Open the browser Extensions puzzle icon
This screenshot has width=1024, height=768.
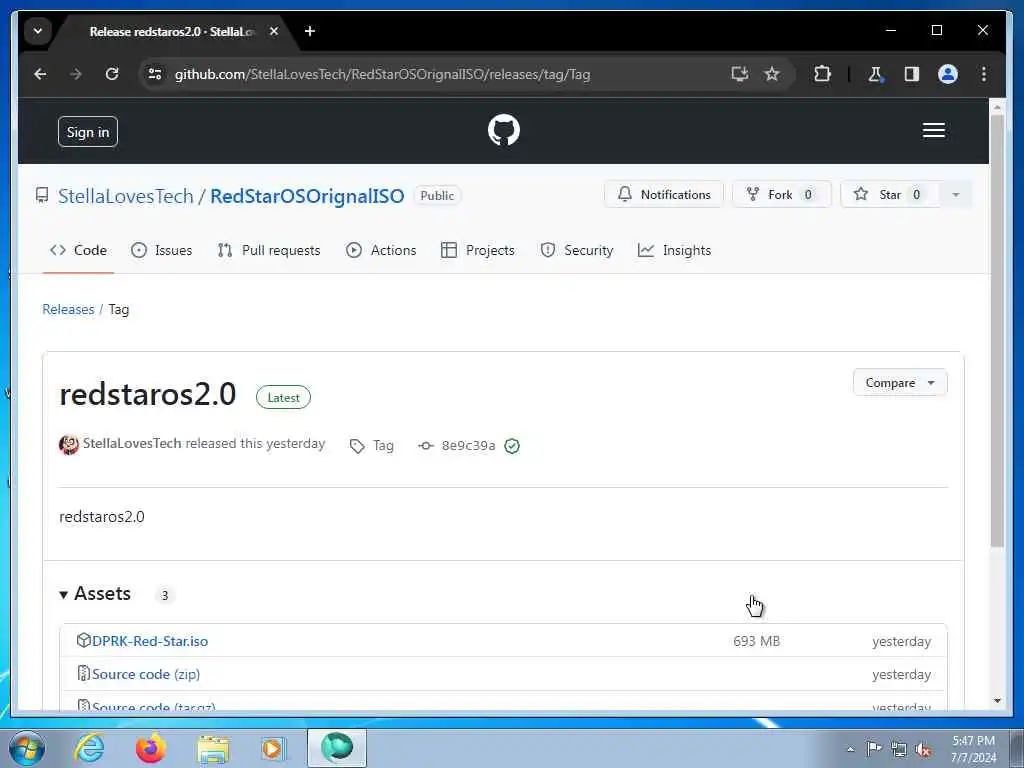(x=822, y=74)
